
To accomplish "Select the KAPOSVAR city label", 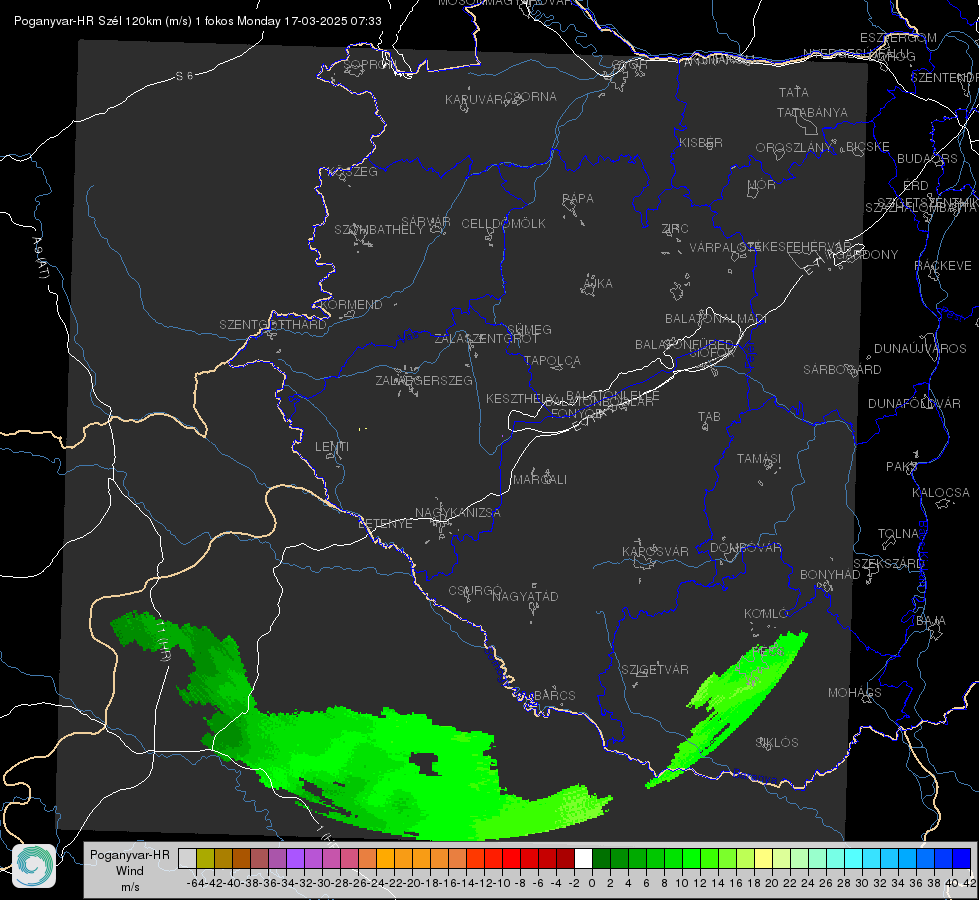I will [655, 551].
